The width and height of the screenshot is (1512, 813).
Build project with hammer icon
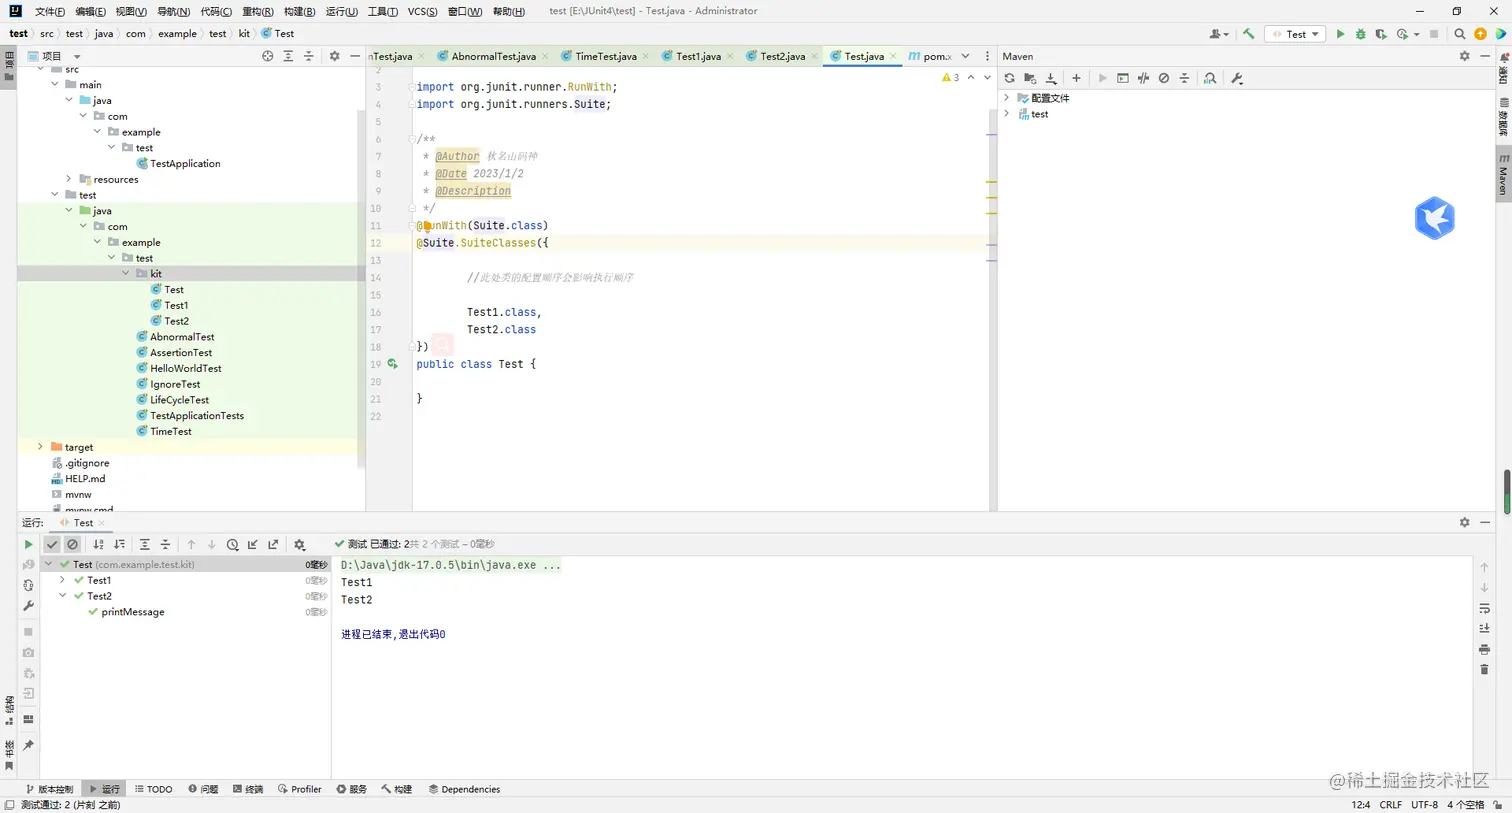tap(1248, 34)
